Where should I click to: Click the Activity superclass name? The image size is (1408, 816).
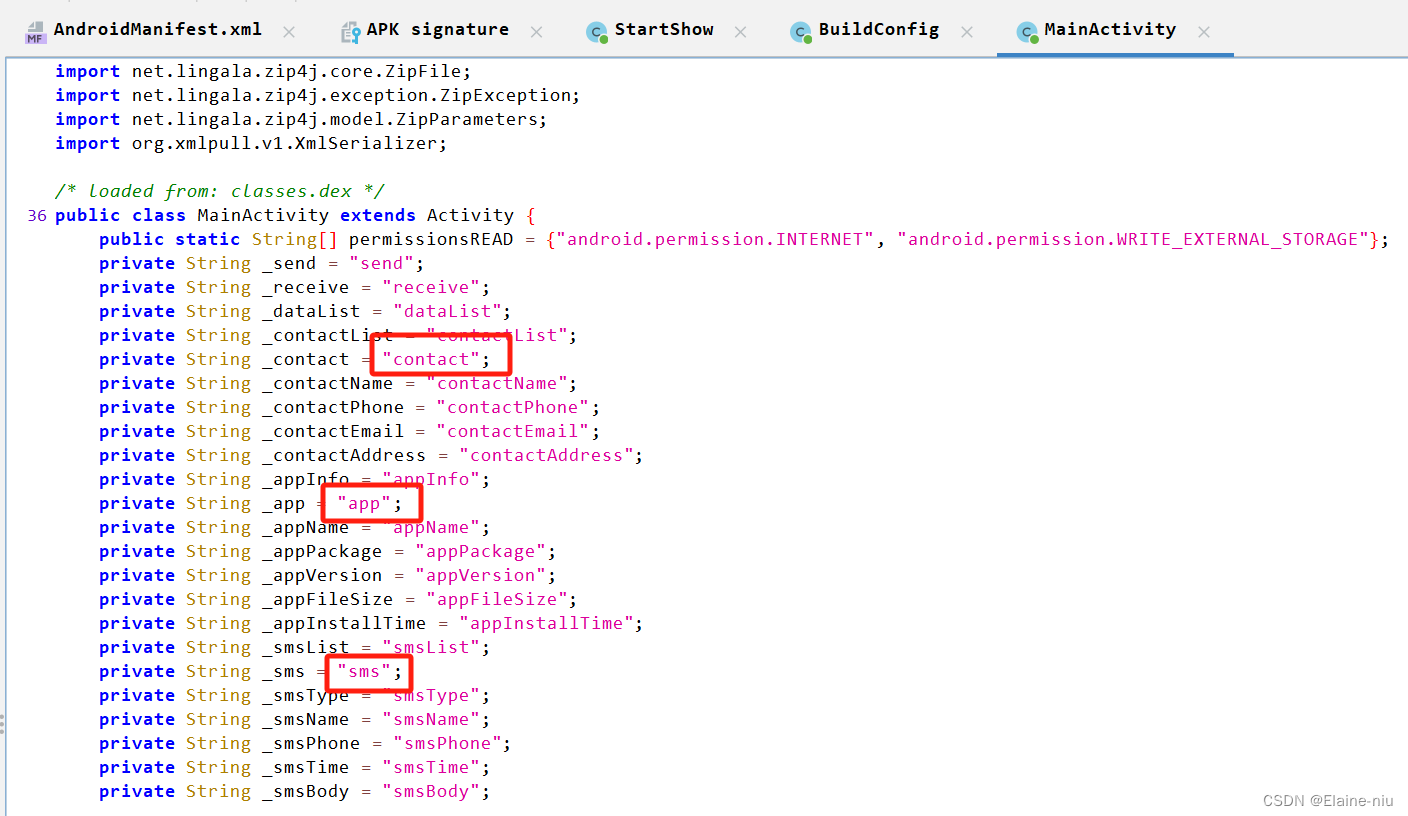pyautogui.click(x=470, y=215)
